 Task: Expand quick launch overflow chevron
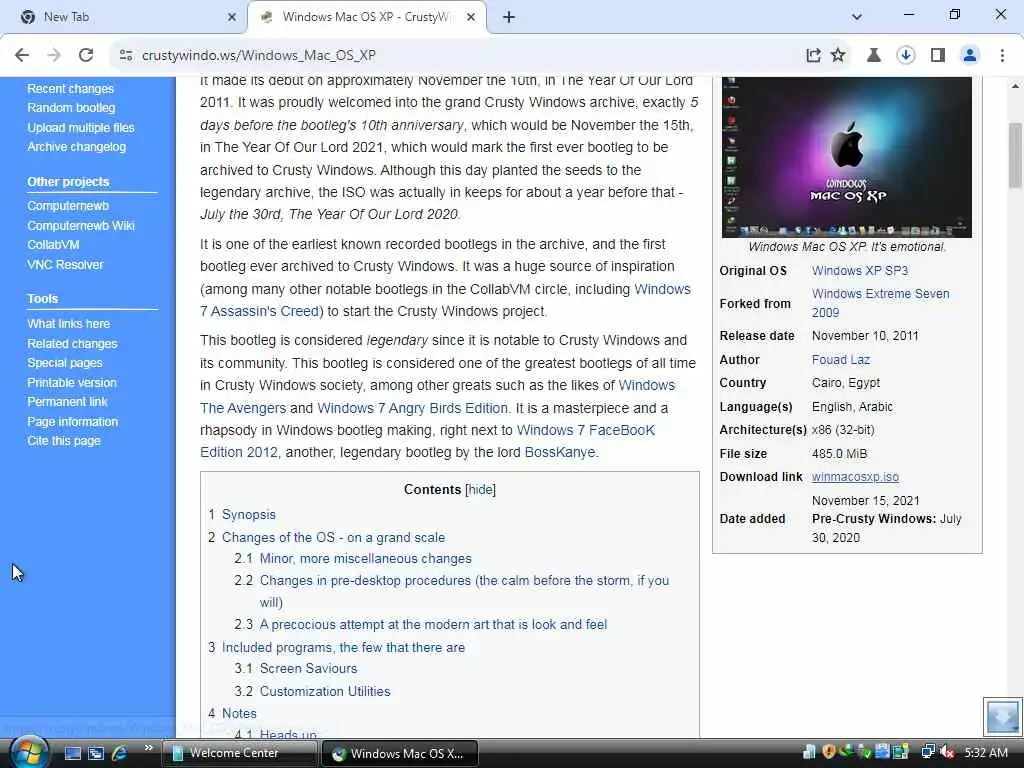tap(148, 748)
